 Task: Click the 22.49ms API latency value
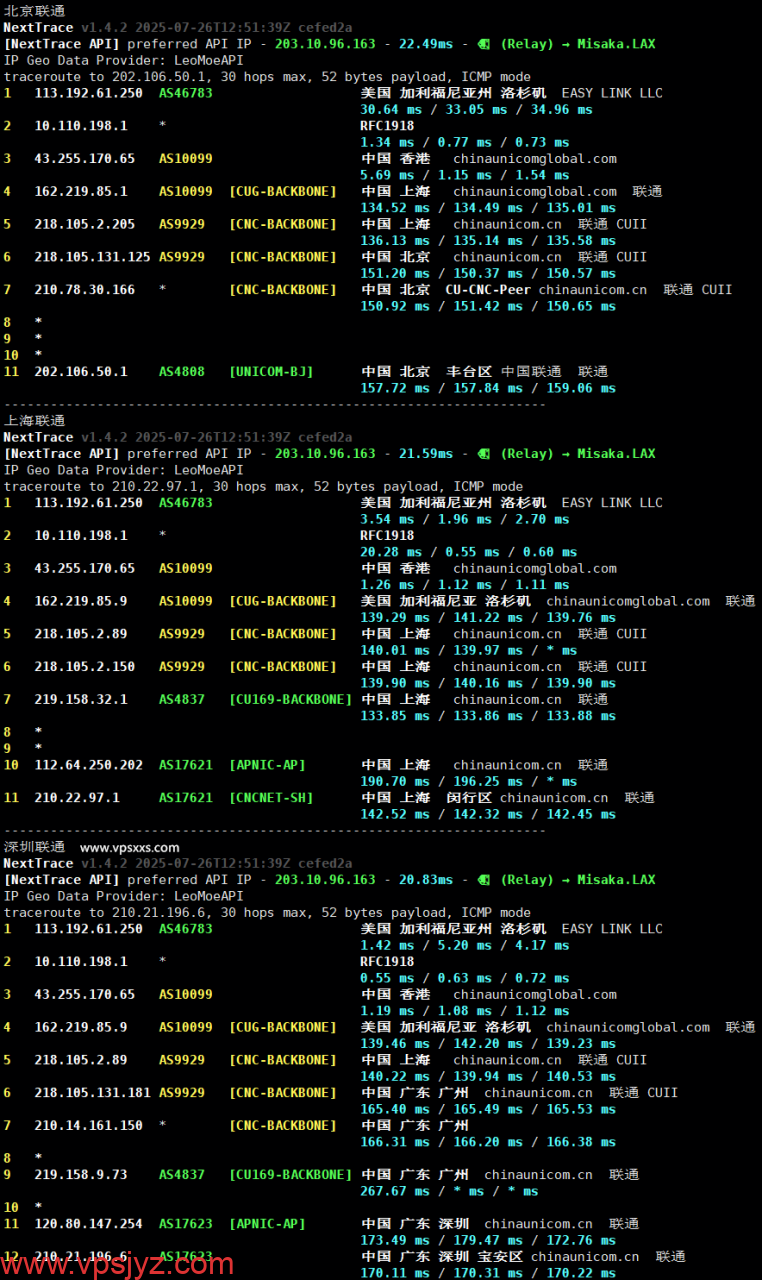(426, 44)
